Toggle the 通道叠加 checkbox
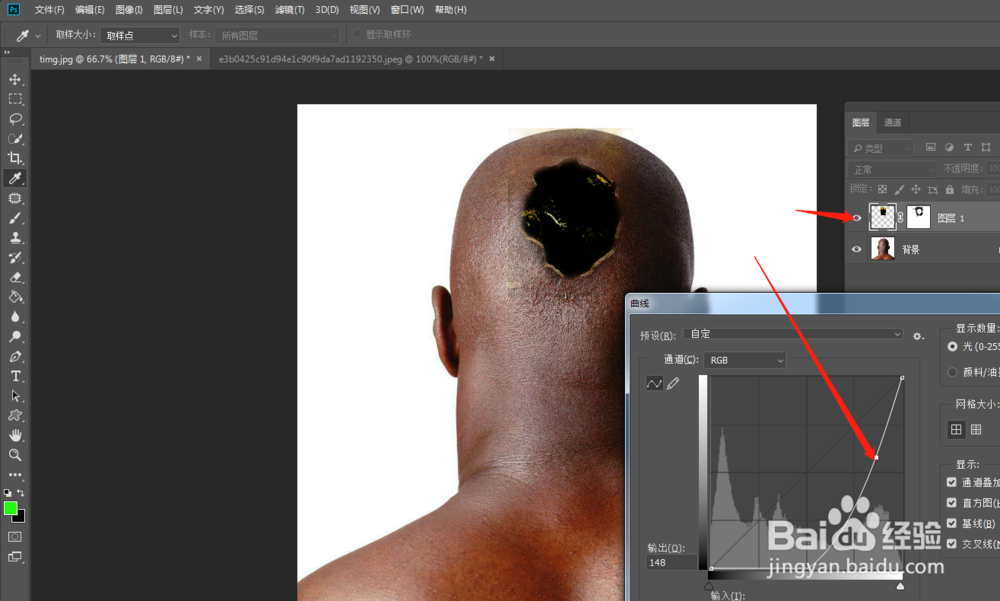 tap(952, 482)
